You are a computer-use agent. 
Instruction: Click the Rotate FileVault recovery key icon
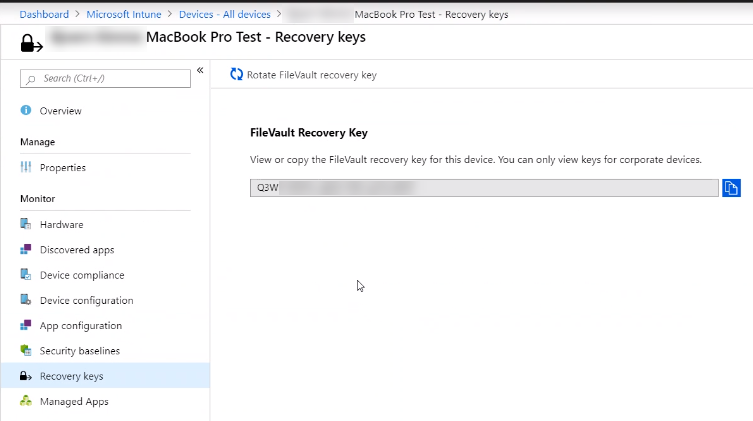(237, 75)
